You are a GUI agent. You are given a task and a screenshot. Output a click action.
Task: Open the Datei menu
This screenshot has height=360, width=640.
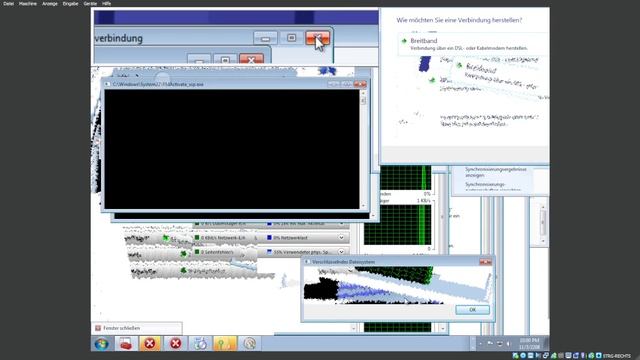click(x=8, y=3)
